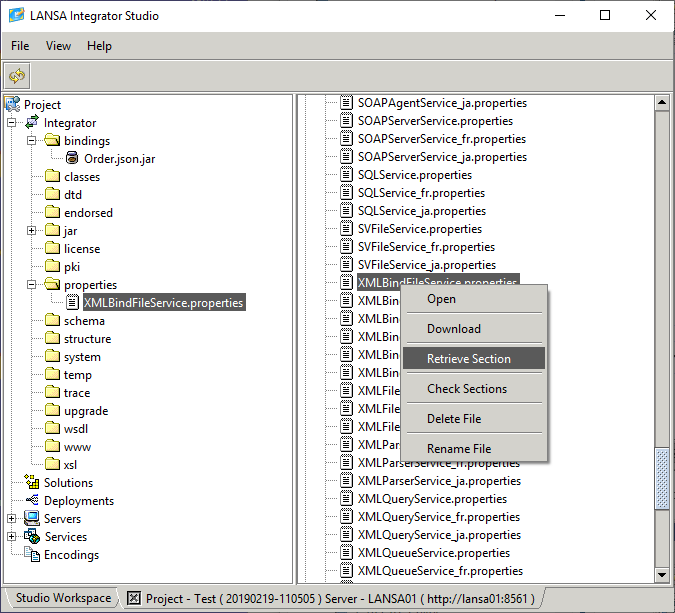Click the Solutions node icon
The height and width of the screenshot is (613, 675).
32,482
